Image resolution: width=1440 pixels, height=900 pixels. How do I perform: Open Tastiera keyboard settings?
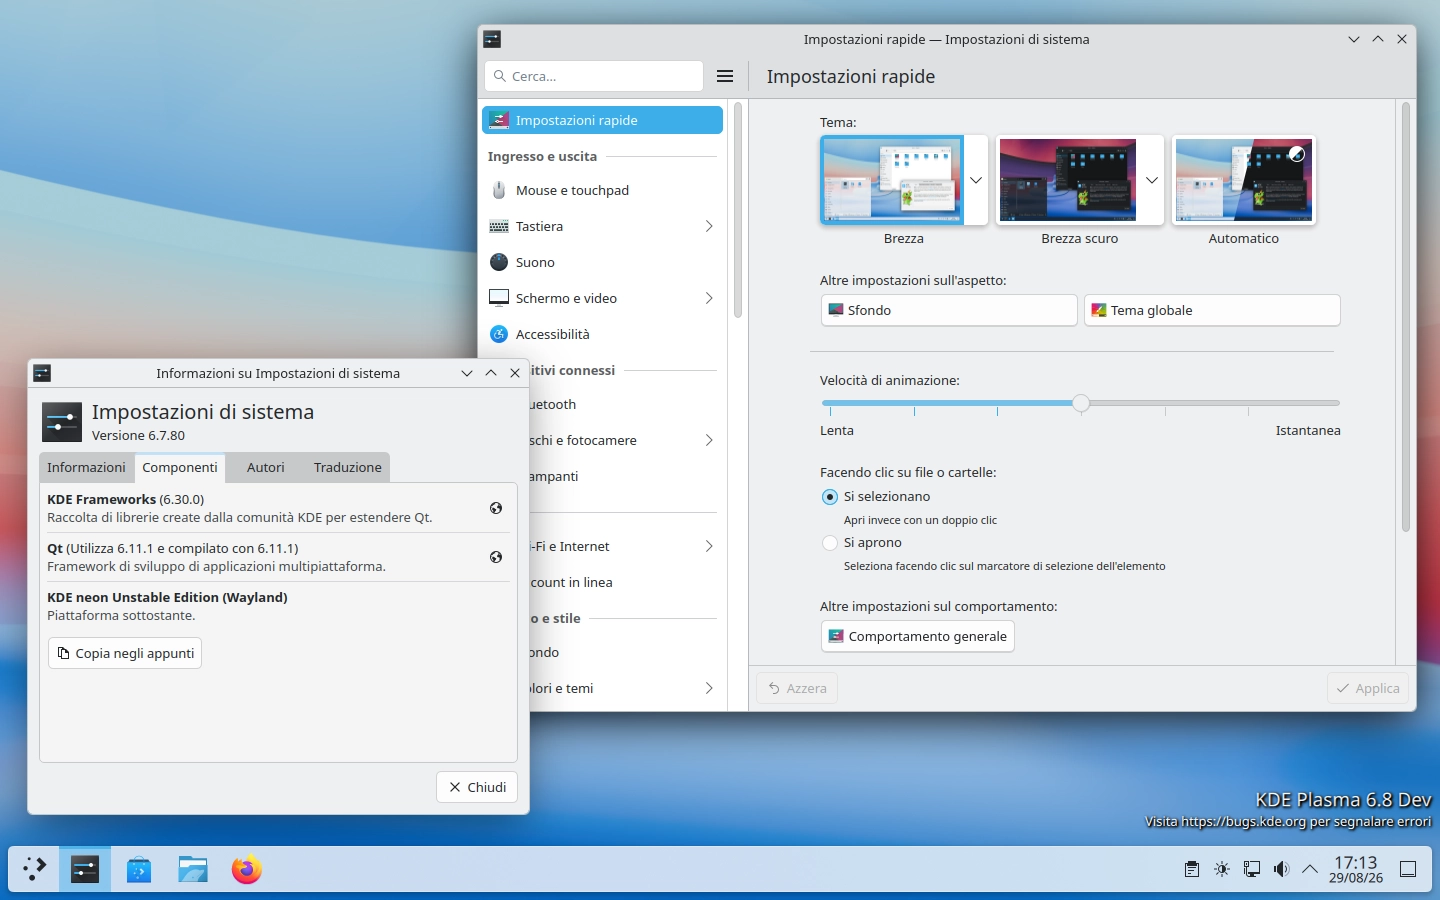point(602,226)
